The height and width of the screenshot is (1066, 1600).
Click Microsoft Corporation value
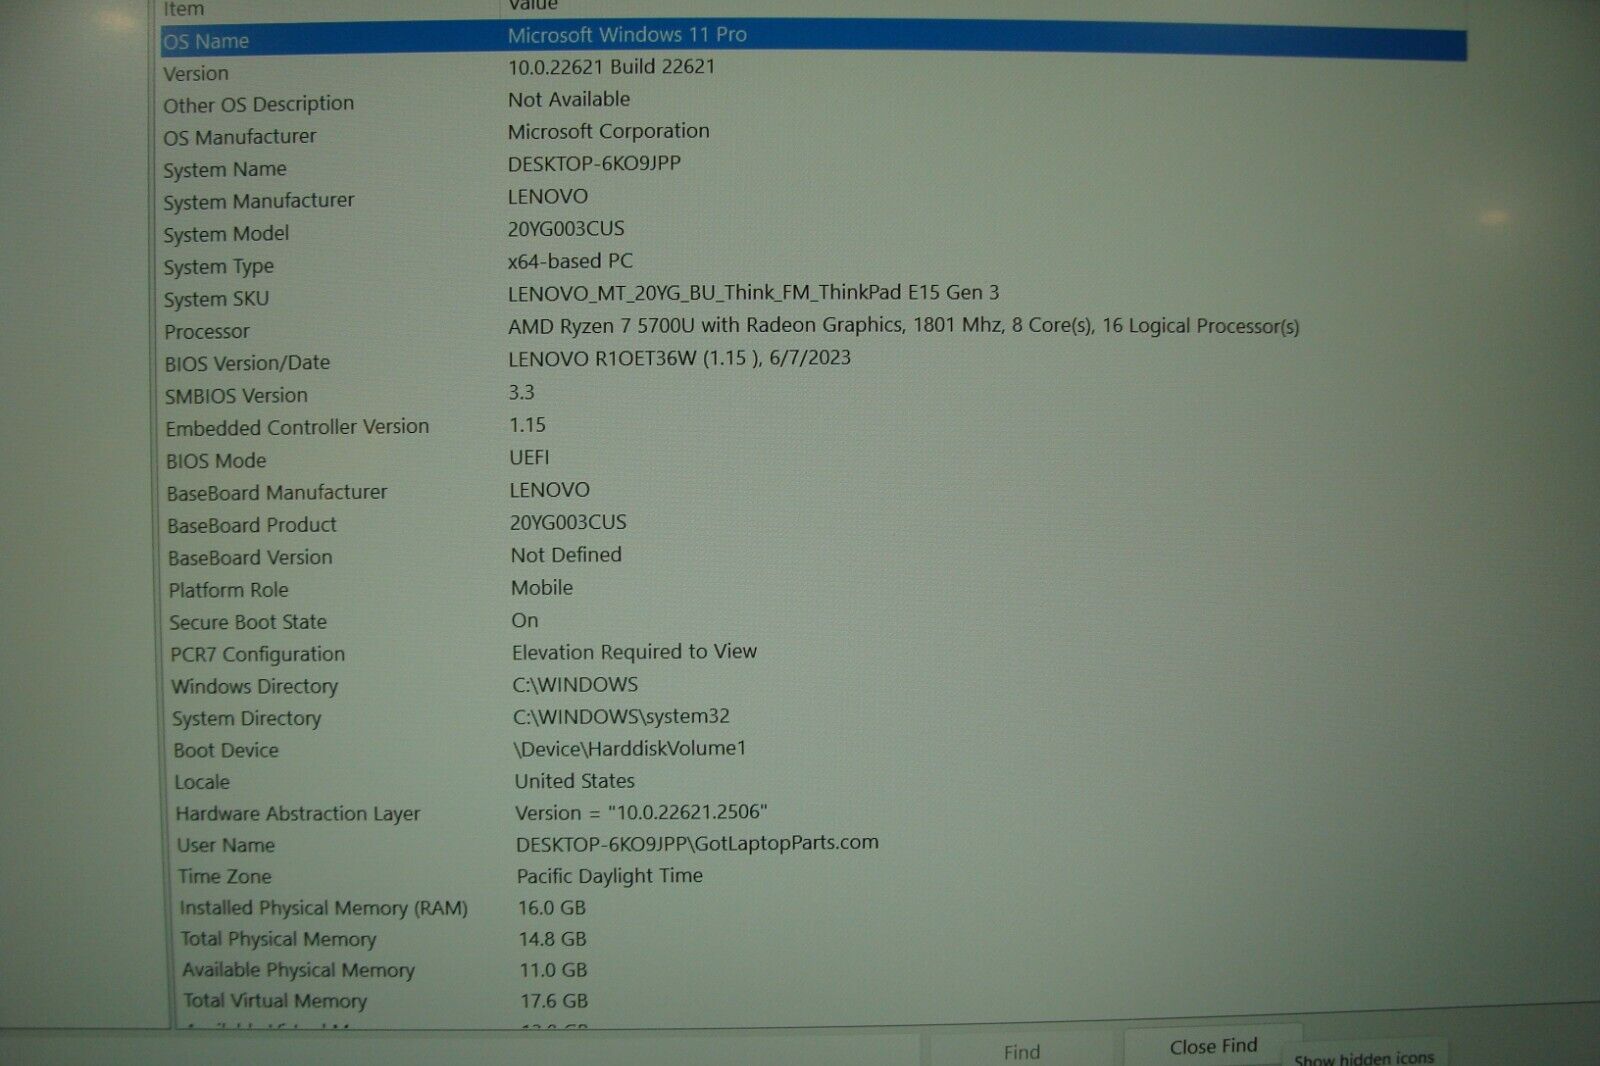point(608,131)
